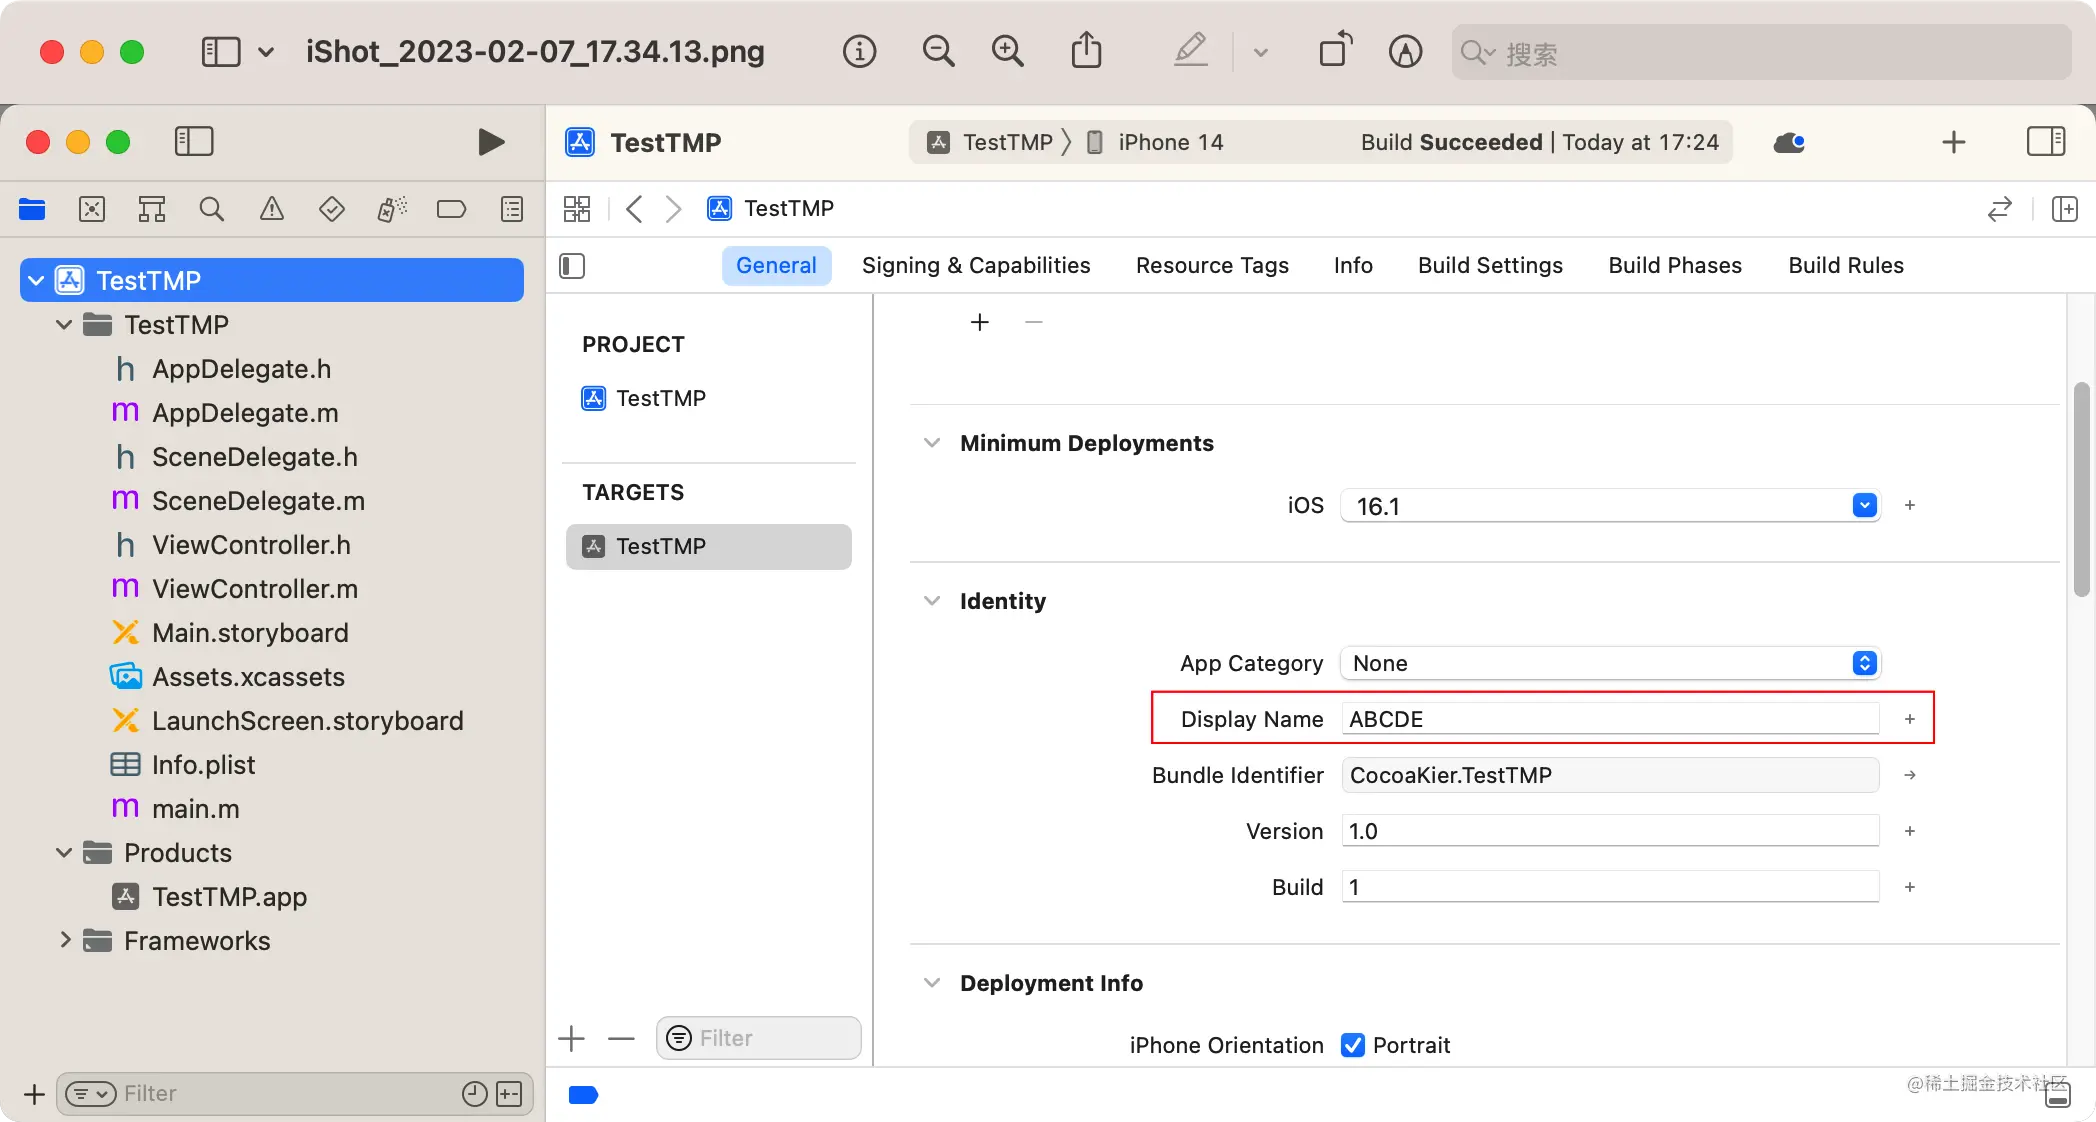
Task: Click the Display Name text field
Action: point(1609,719)
